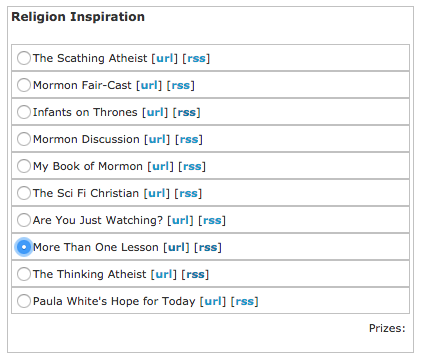Image resolution: width=421 pixels, height=360 pixels.
Task: Visit Mormon Fair-Cast url link
Action: [149, 85]
